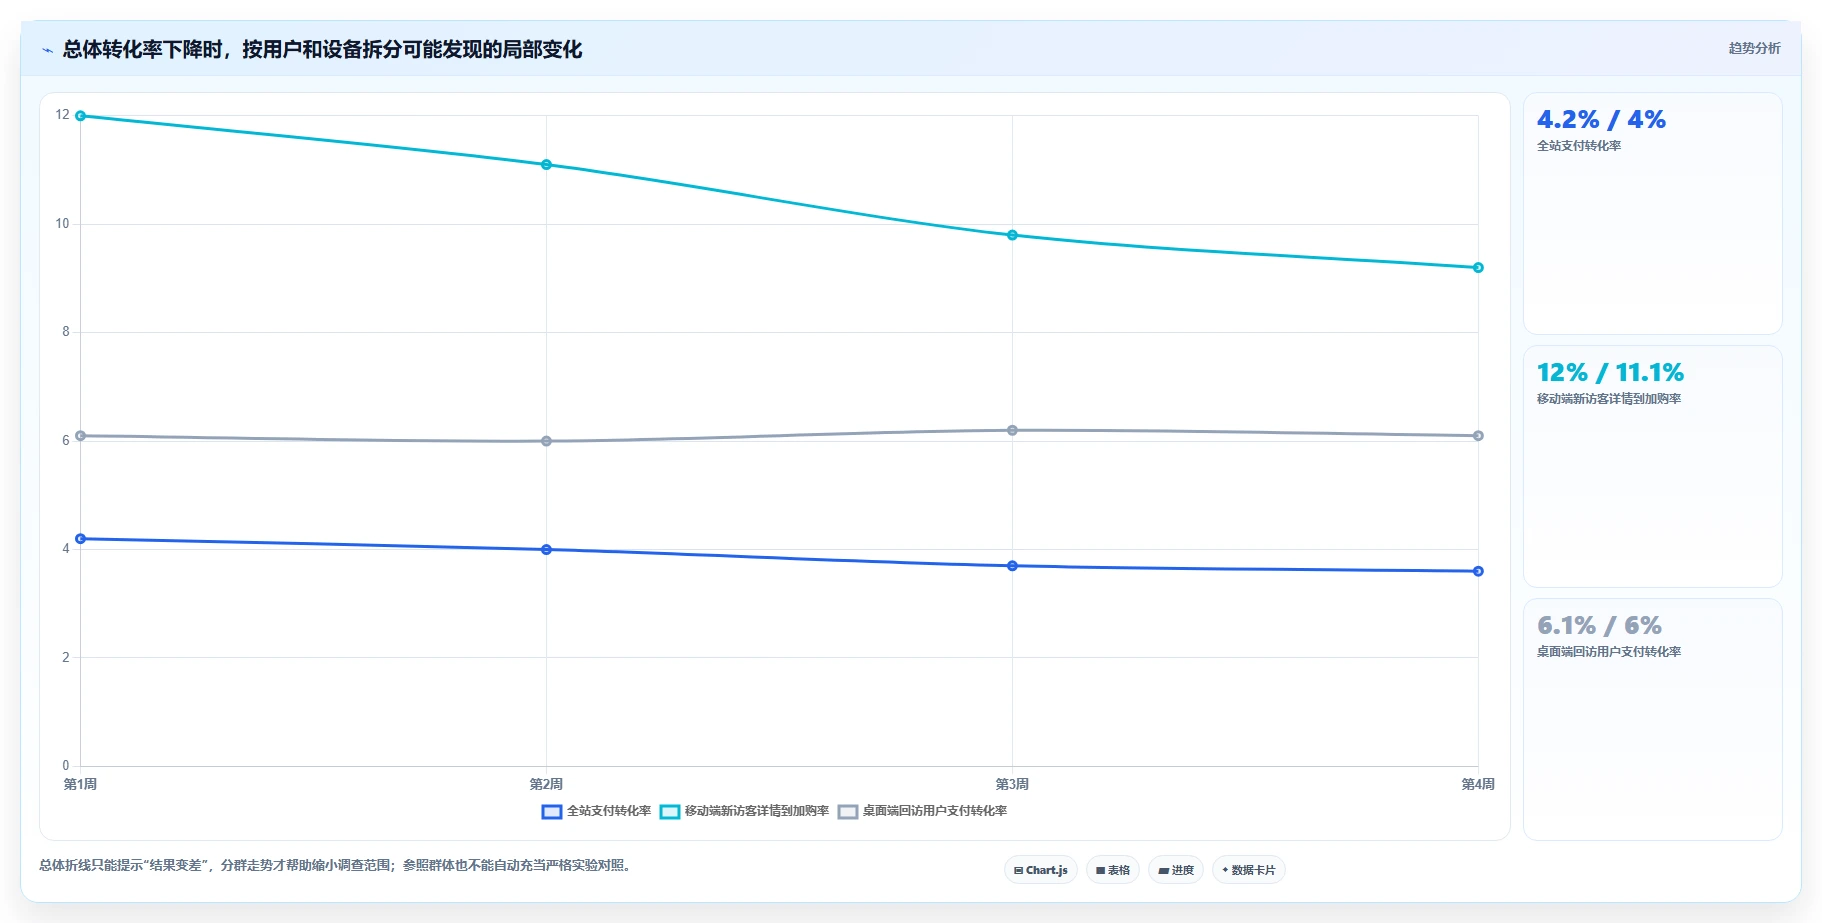Click the 桌面端回访用户支付转化率 label in third card
1822x923 pixels.
click(x=1609, y=652)
